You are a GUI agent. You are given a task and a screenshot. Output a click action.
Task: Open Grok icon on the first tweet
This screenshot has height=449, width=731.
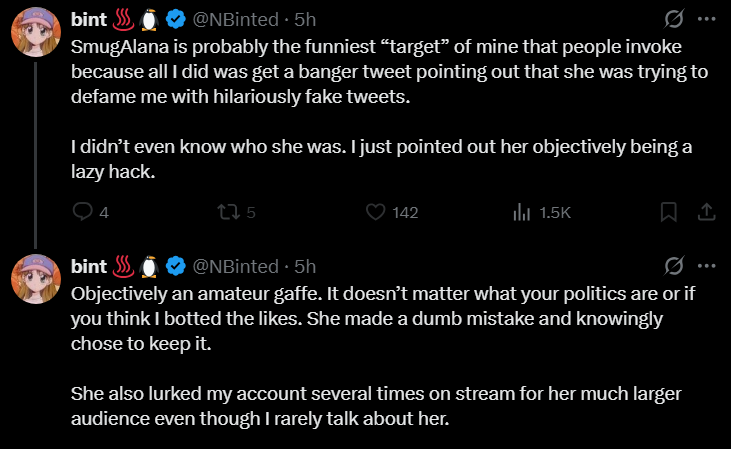675,20
